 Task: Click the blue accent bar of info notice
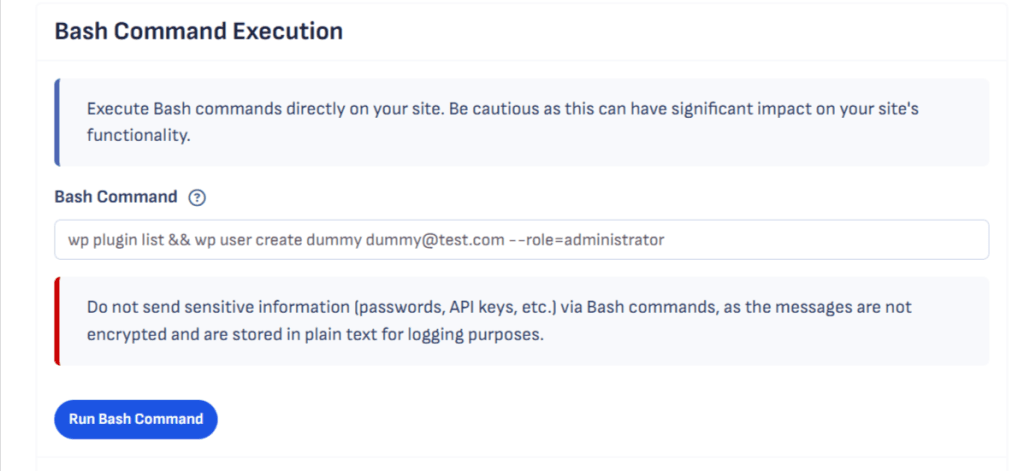[57, 122]
